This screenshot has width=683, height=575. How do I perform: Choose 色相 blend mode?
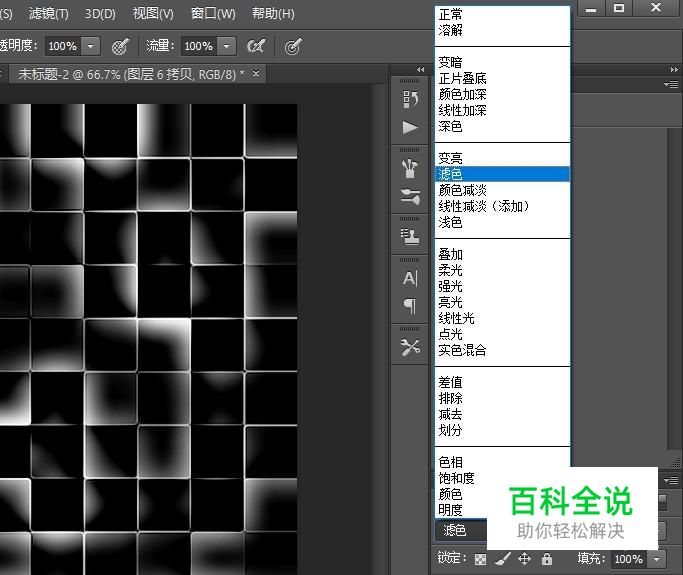click(502, 462)
